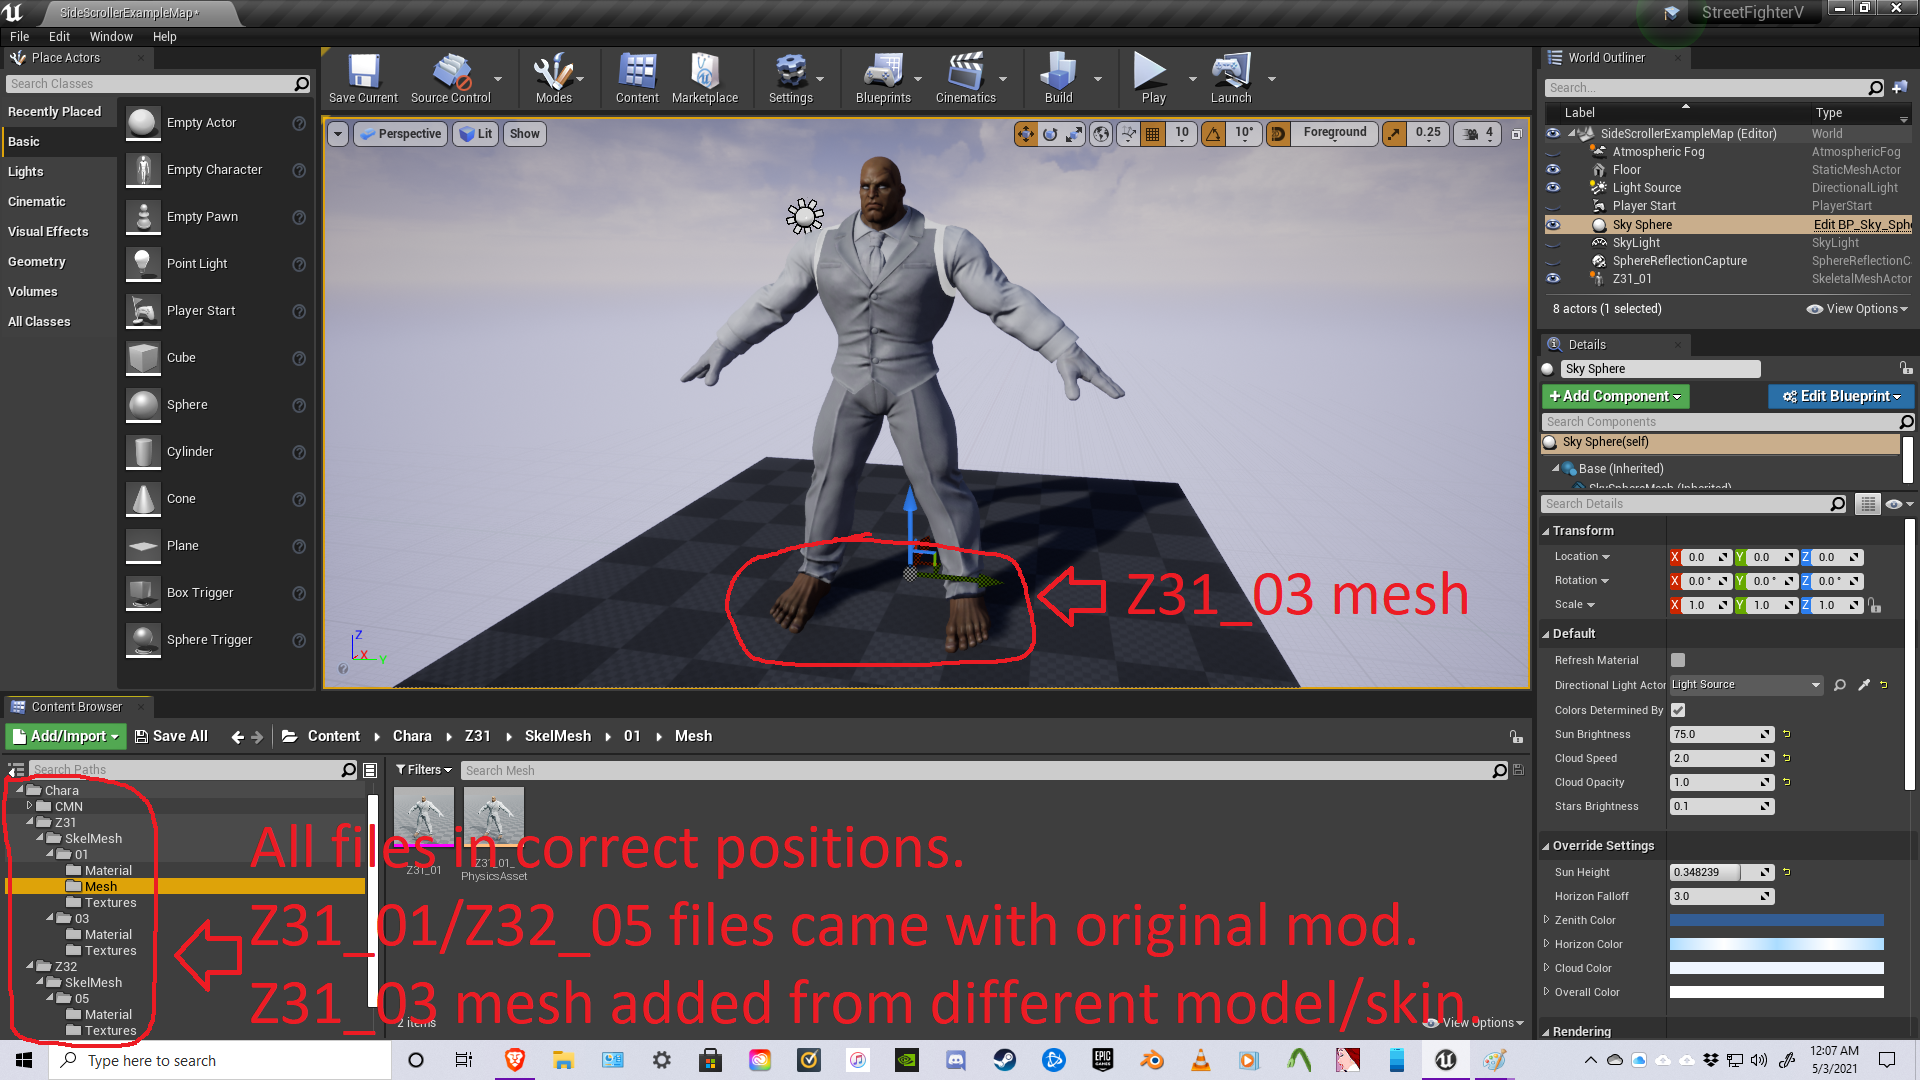Select the scale gizmo mode icon
1920x1080 pixels.
coord(1074,134)
